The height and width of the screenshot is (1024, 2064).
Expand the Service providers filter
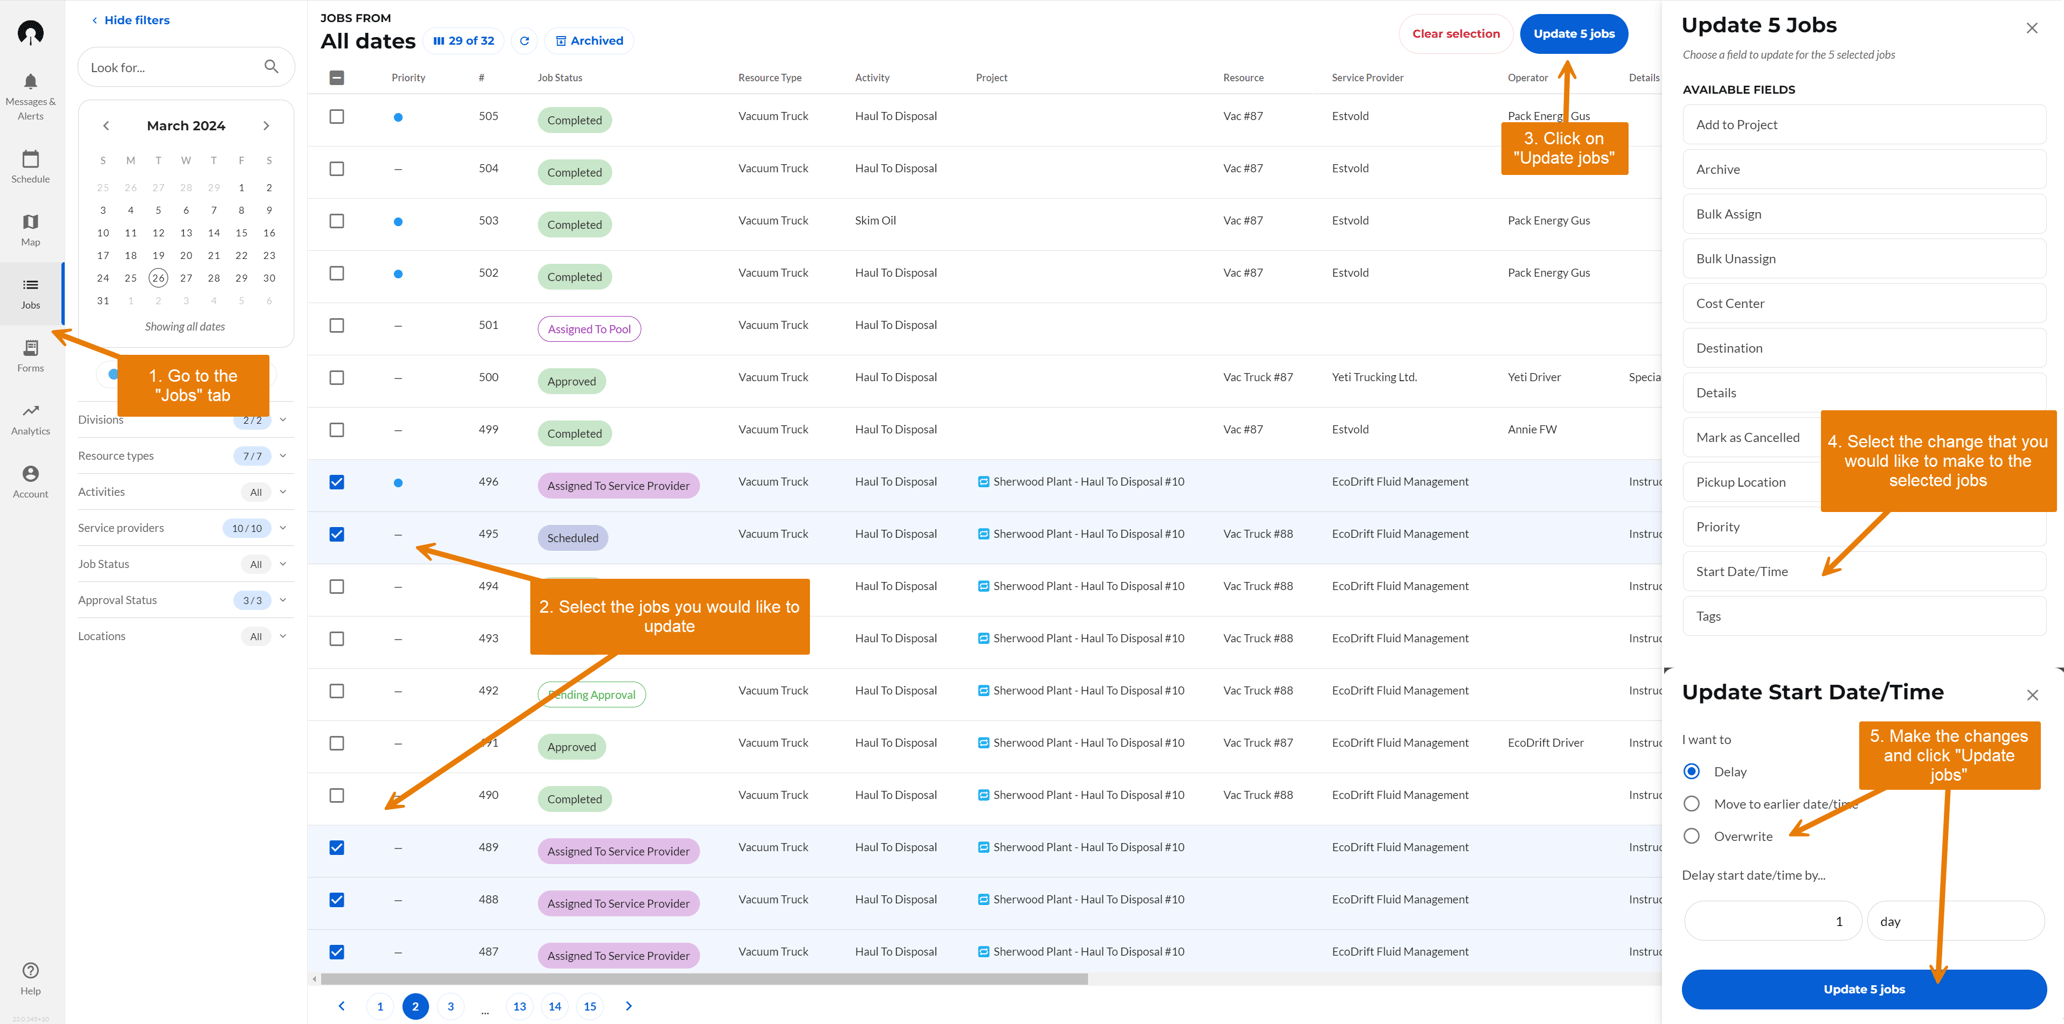point(283,528)
